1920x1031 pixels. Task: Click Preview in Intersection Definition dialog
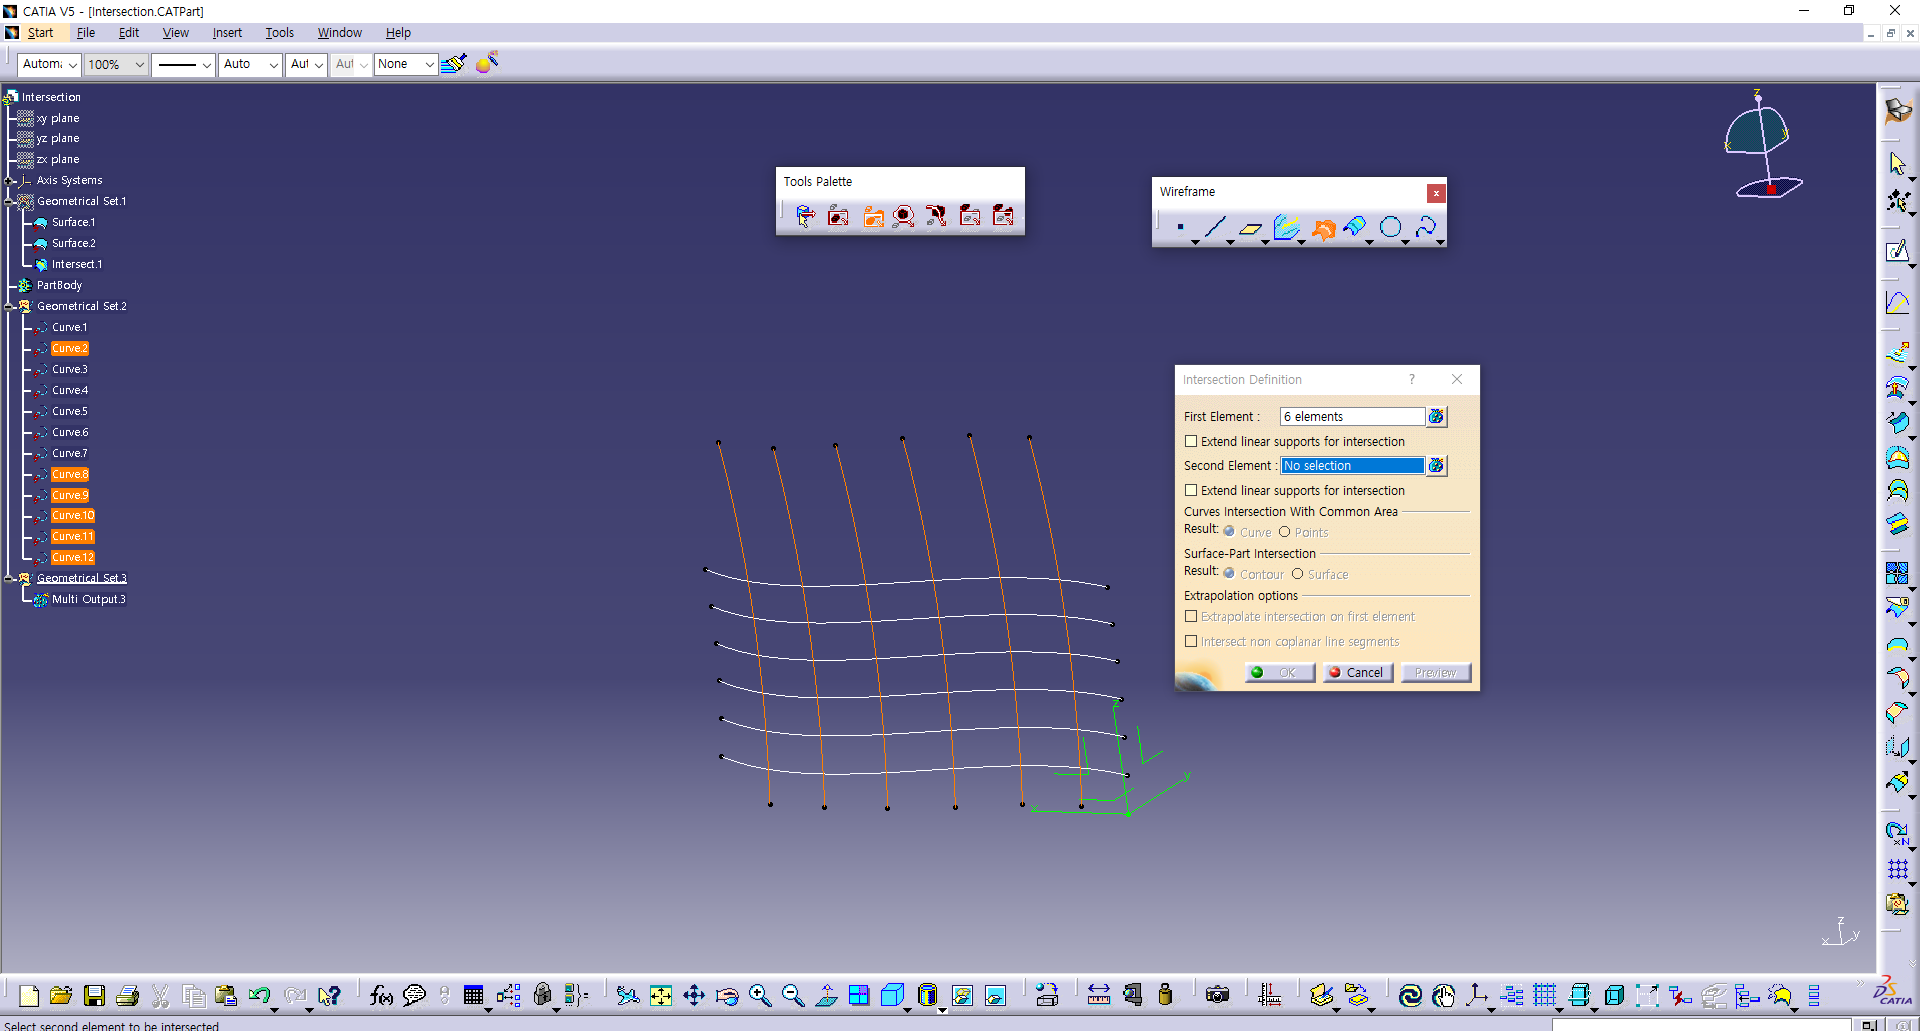(x=1436, y=672)
